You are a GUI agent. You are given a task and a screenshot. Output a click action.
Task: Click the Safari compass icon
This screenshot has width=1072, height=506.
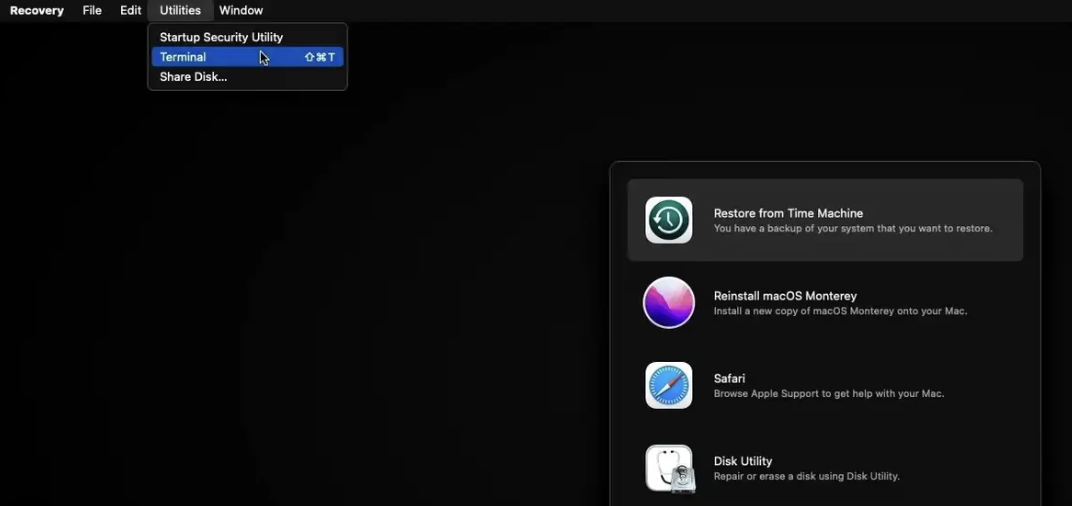pyautogui.click(x=669, y=386)
